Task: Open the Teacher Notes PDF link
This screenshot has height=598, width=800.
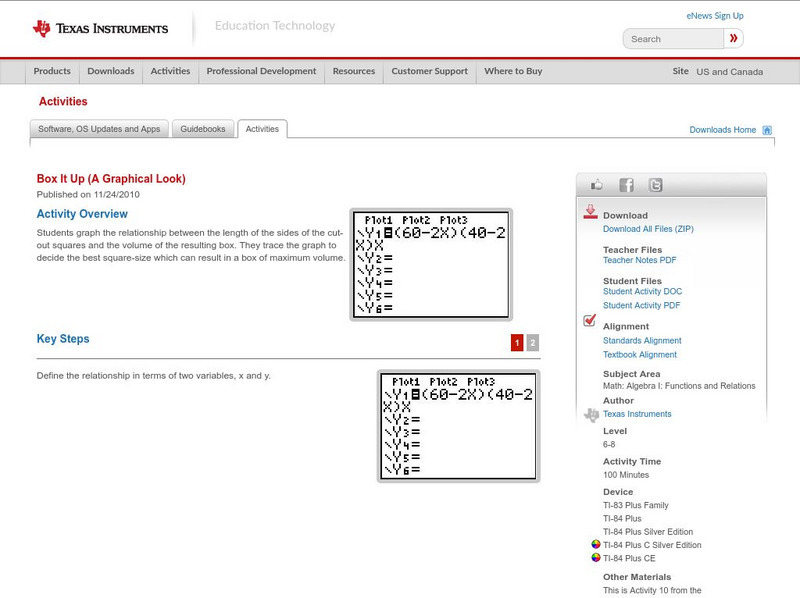Action: click(x=639, y=260)
